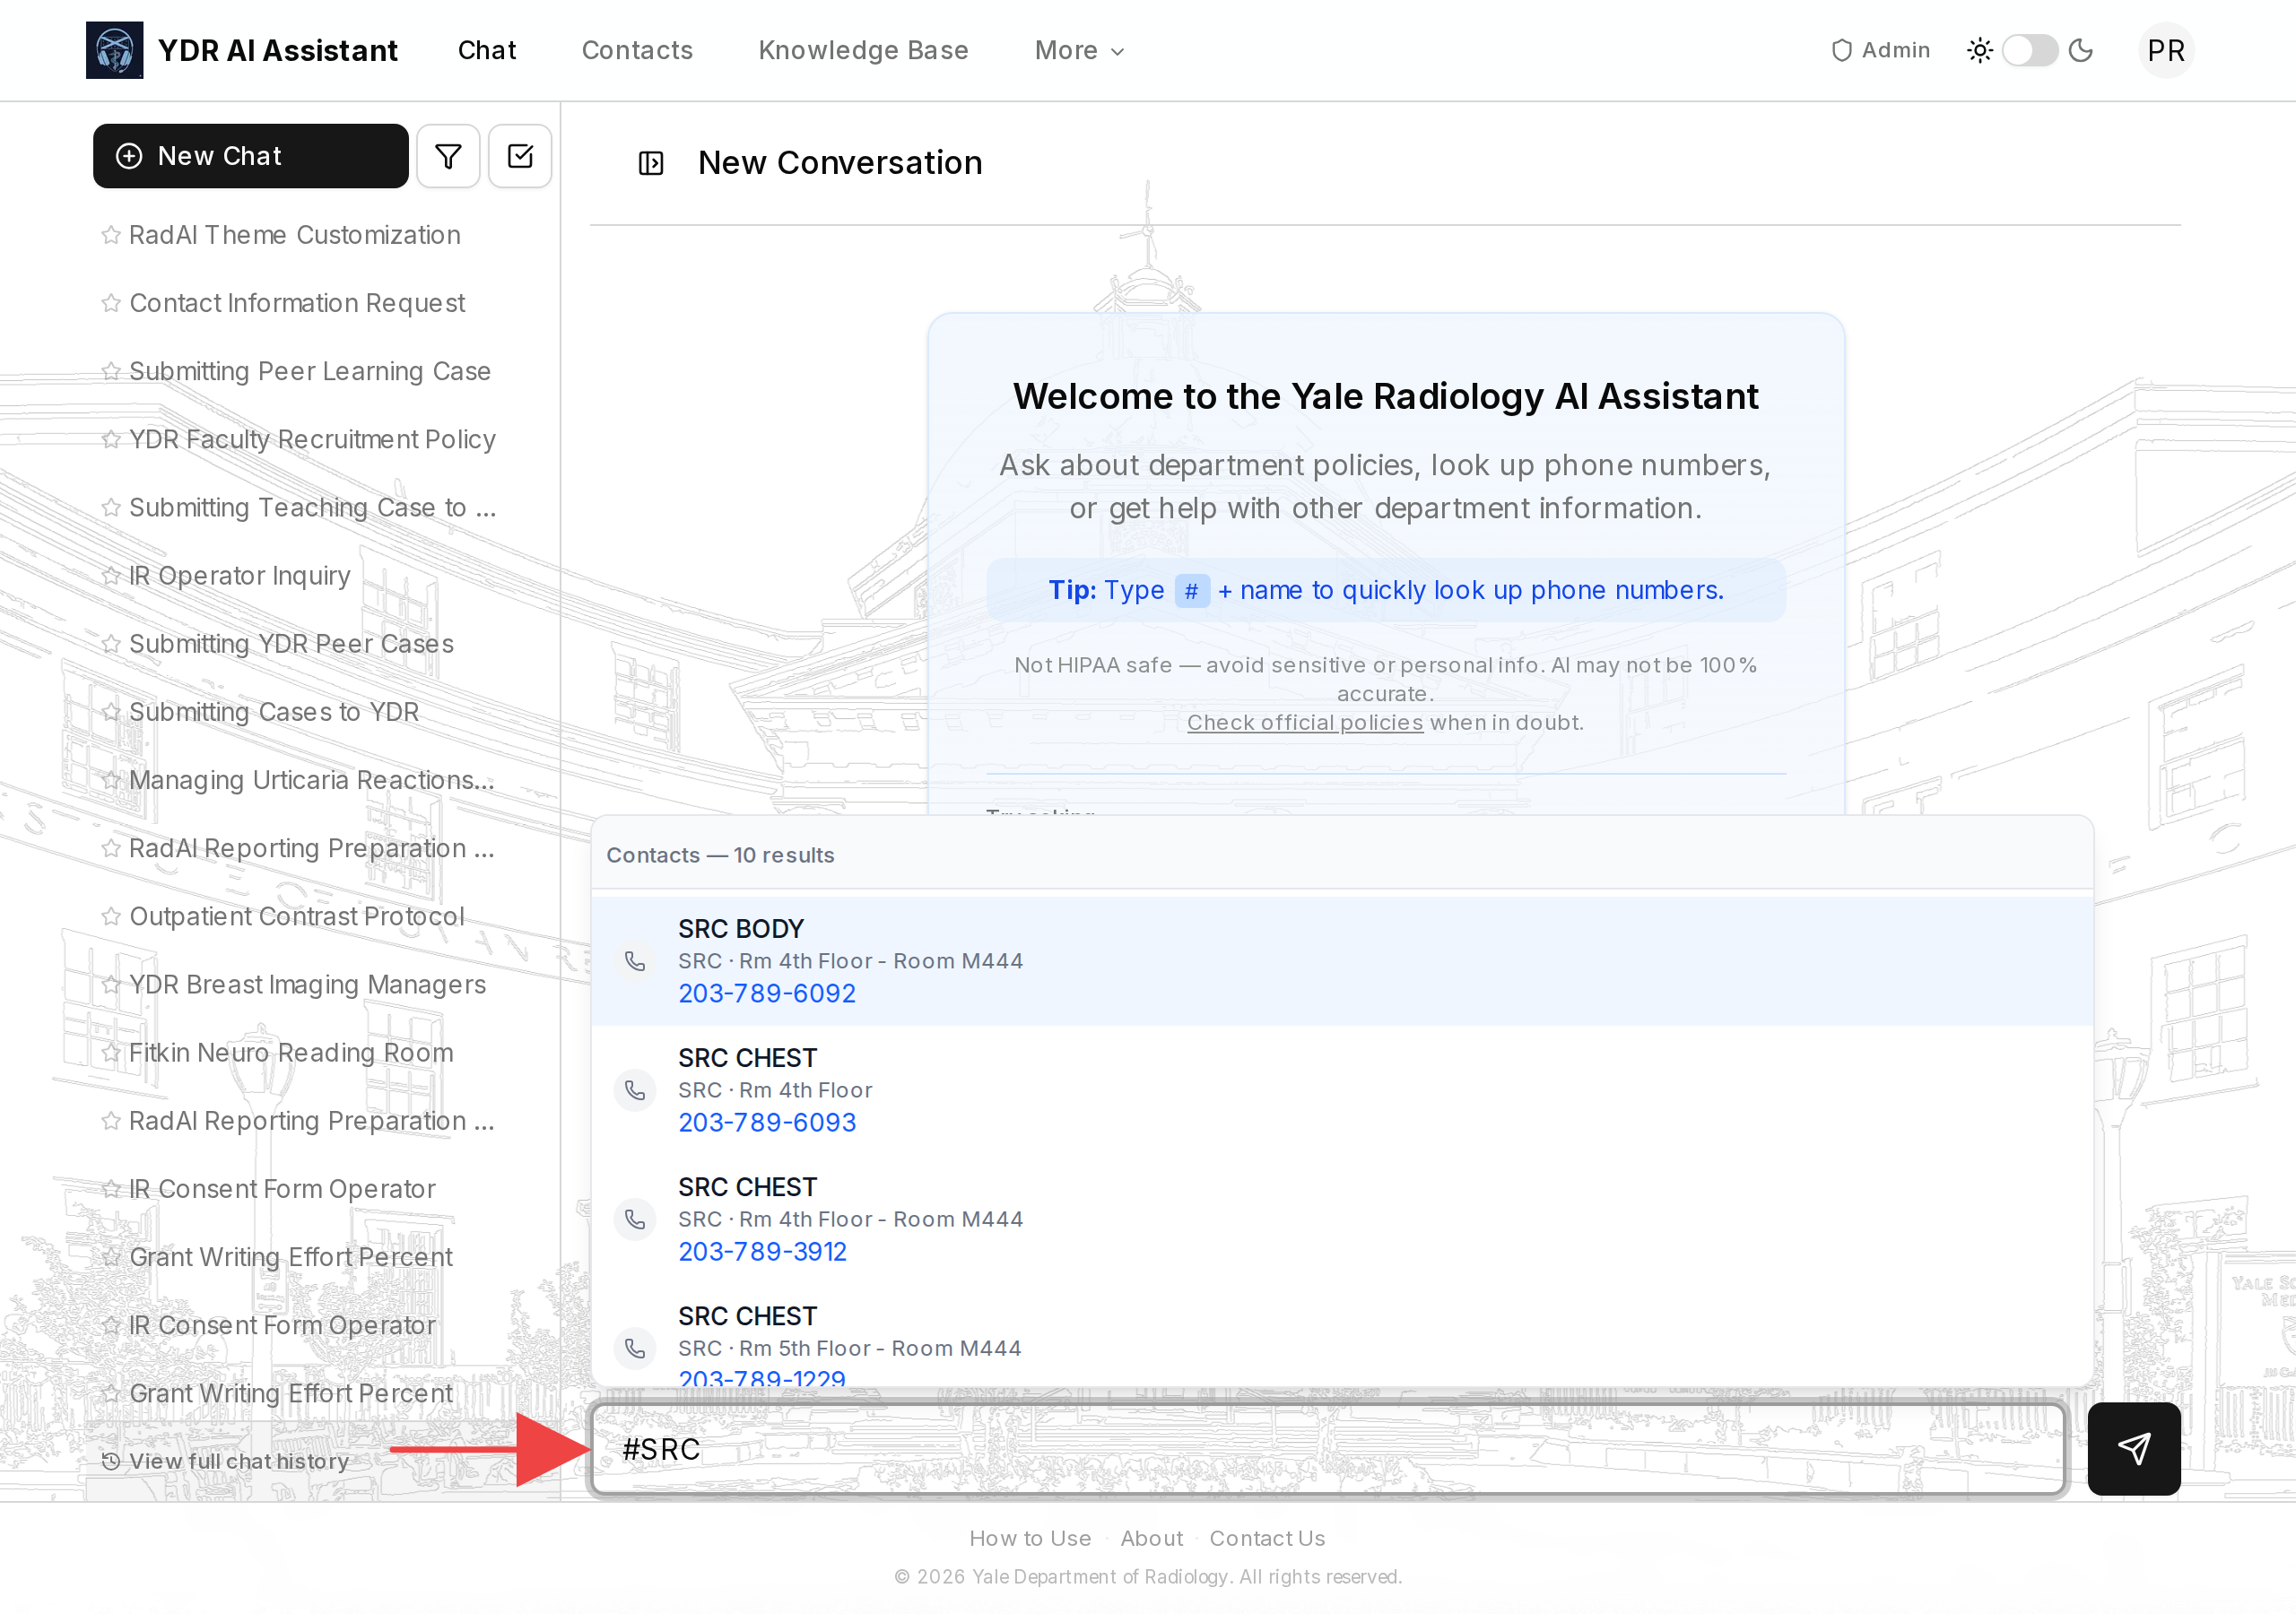
Task: Click the moon dark mode icon
Action: tap(2081, 50)
